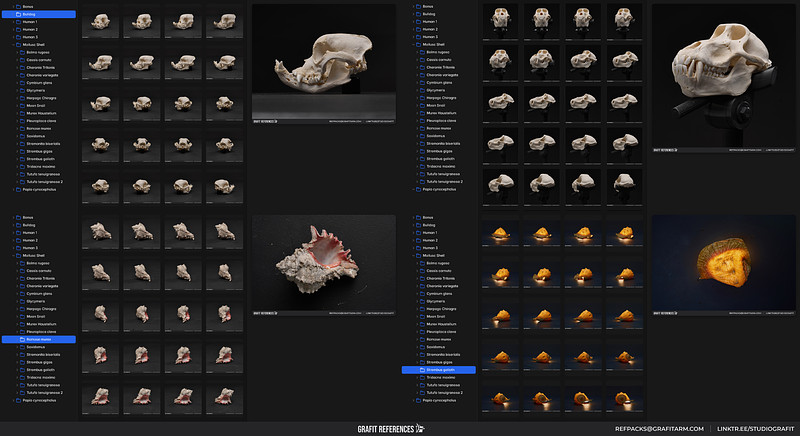
Task: Expand the Papio cynocephalus folder in the bulldog skull panel
Action: pos(13,190)
